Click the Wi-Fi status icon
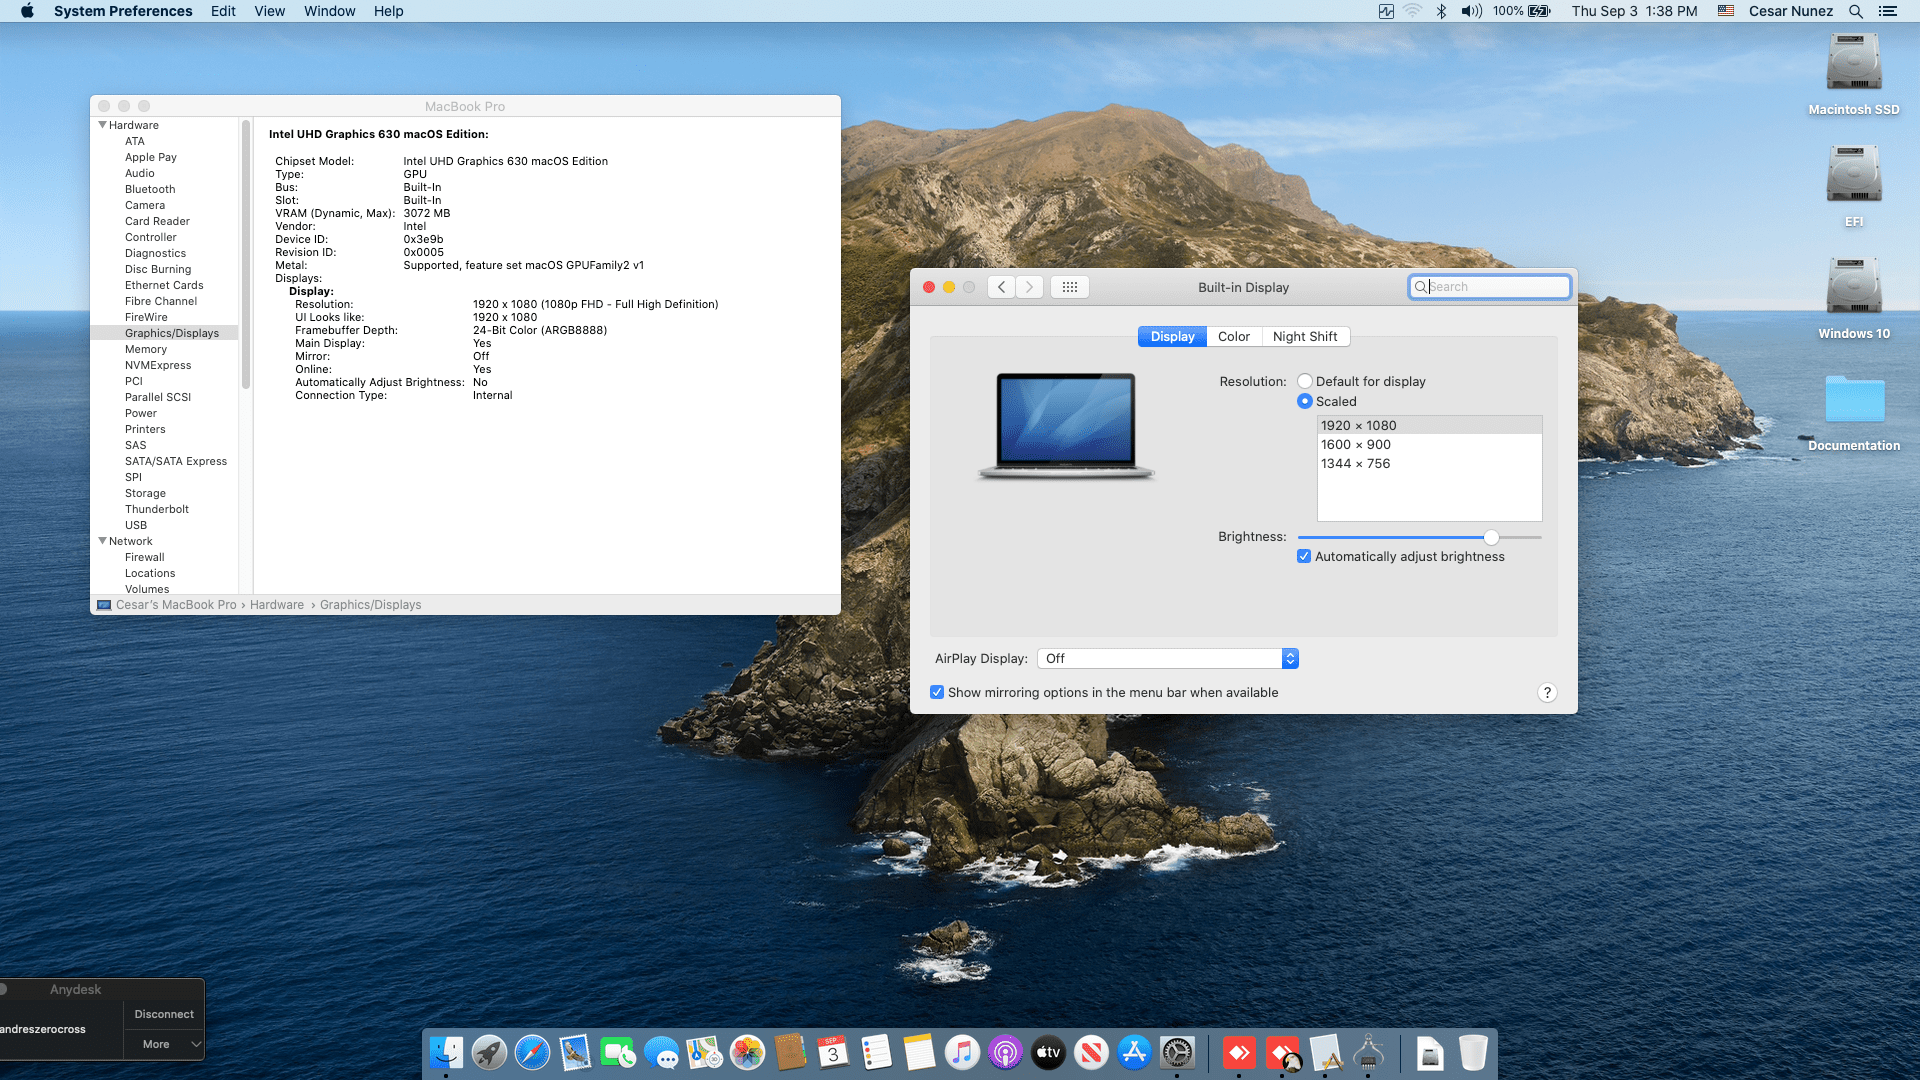 coord(1412,11)
